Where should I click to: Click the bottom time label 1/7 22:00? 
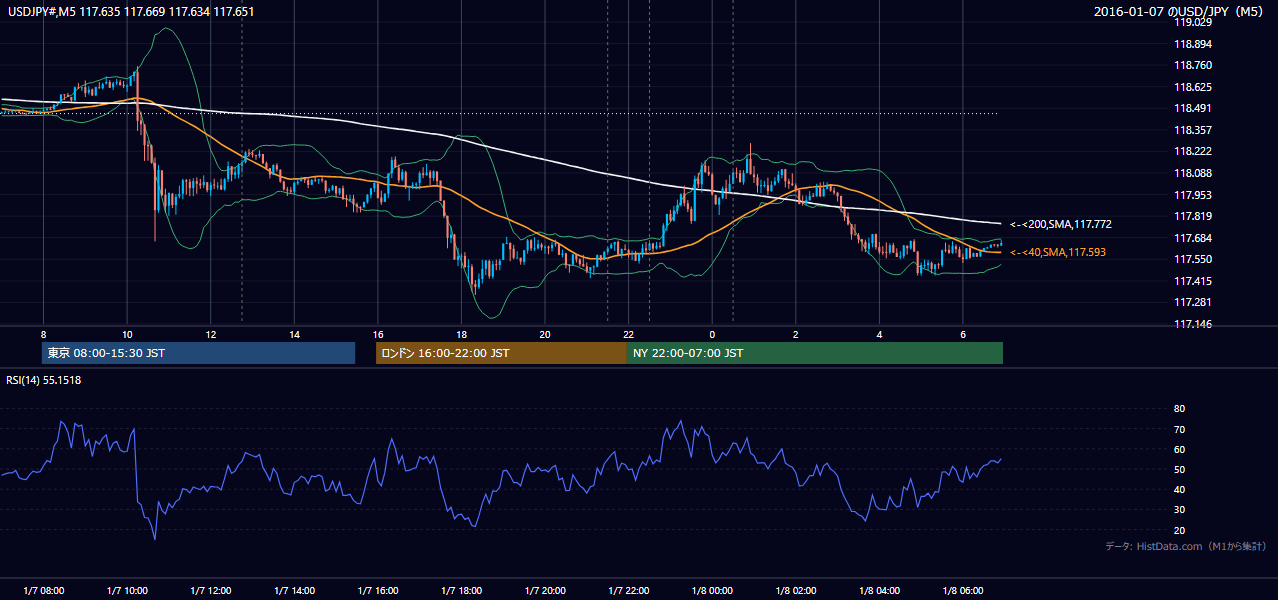point(629,590)
